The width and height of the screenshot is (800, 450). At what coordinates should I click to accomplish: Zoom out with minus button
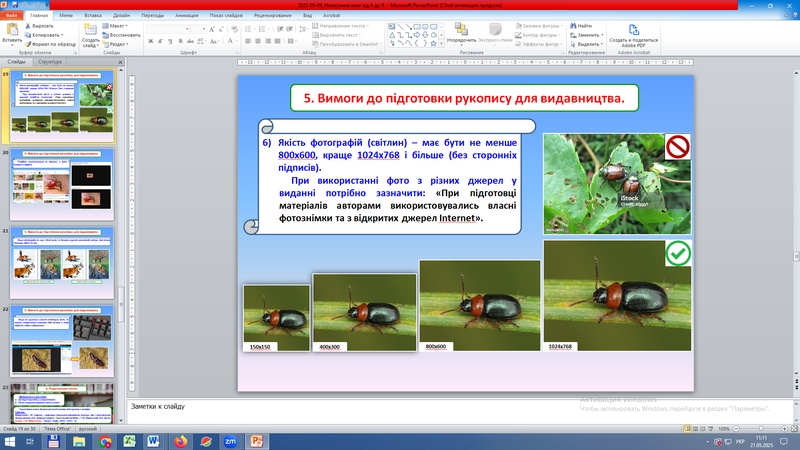[x=736, y=429]
